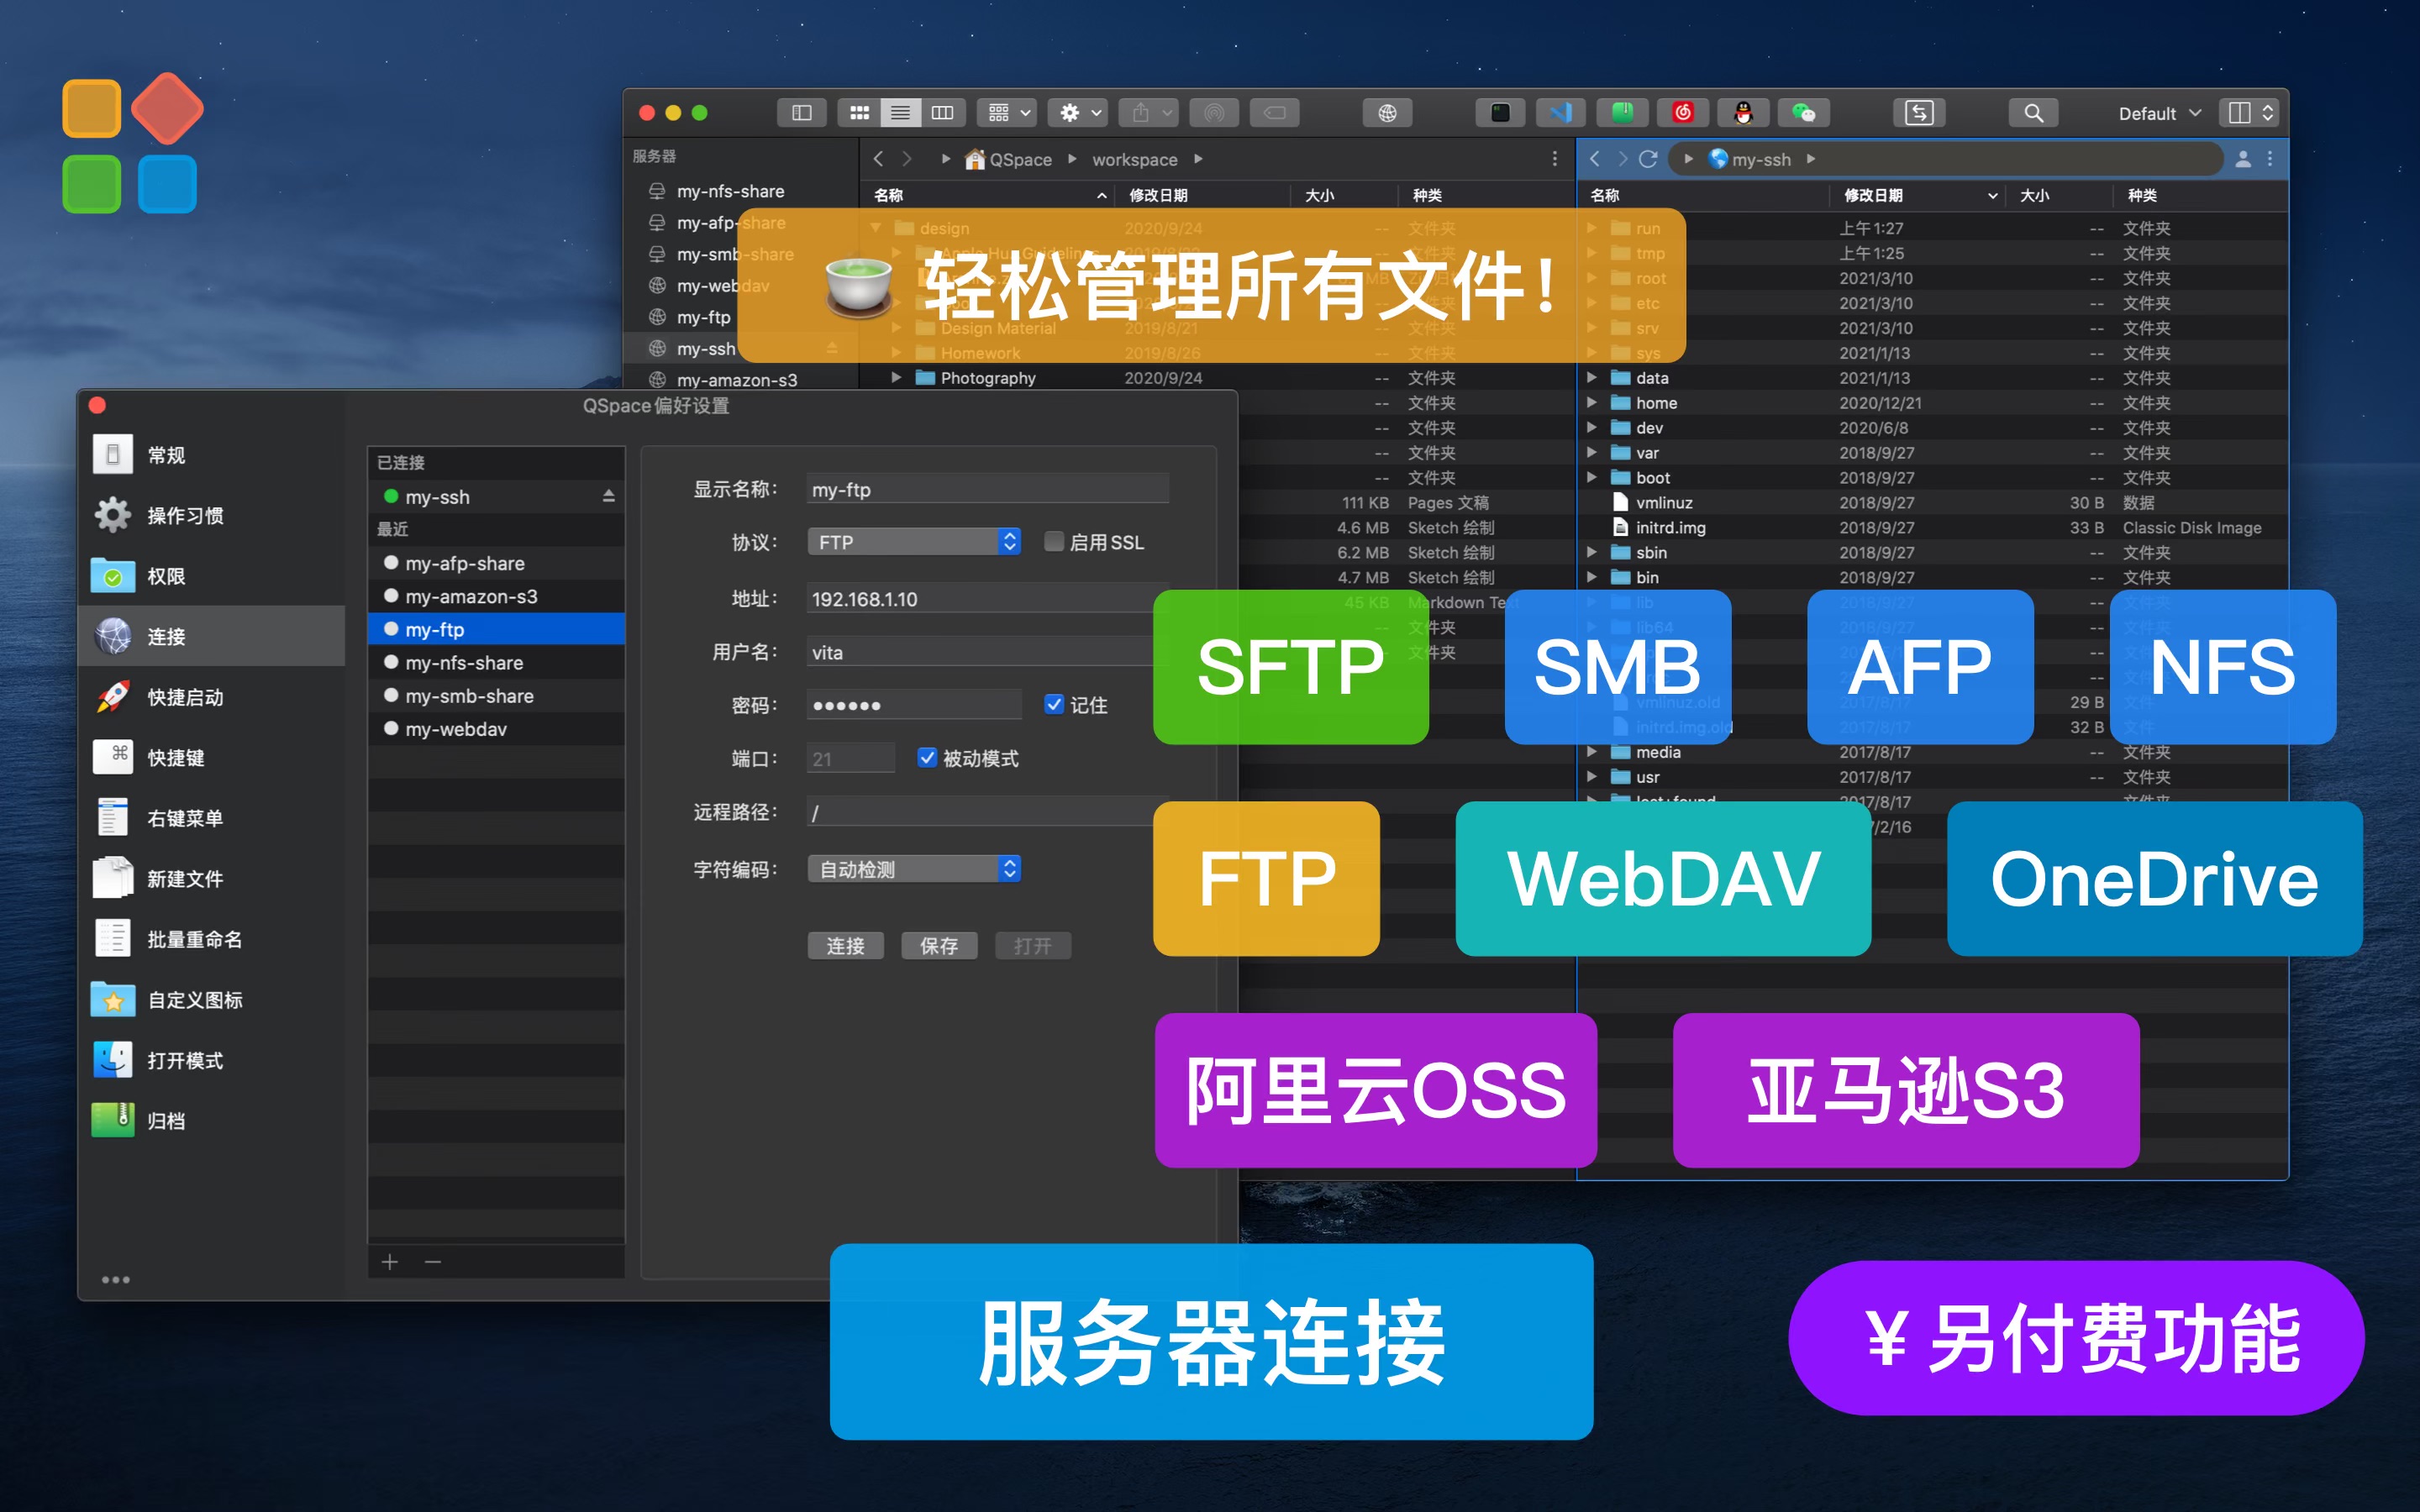This screenshot has width=2420, height=1512.
Task: Click the 用户名 field containing vita
Action: [988, 652]
